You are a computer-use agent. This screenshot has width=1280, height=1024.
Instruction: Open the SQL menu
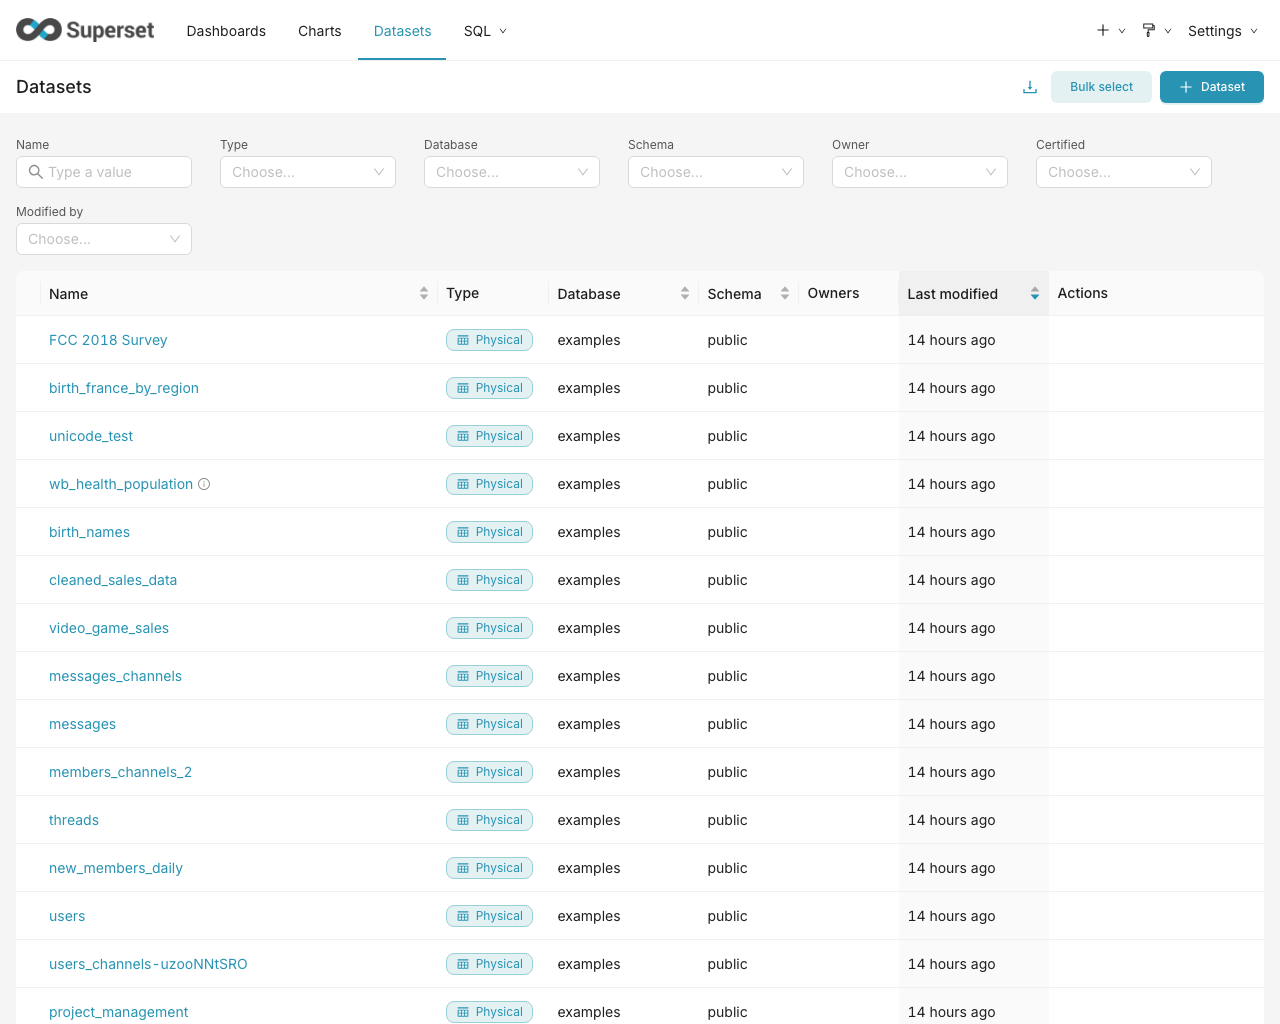pyautogui.click(x=484, y=31)
